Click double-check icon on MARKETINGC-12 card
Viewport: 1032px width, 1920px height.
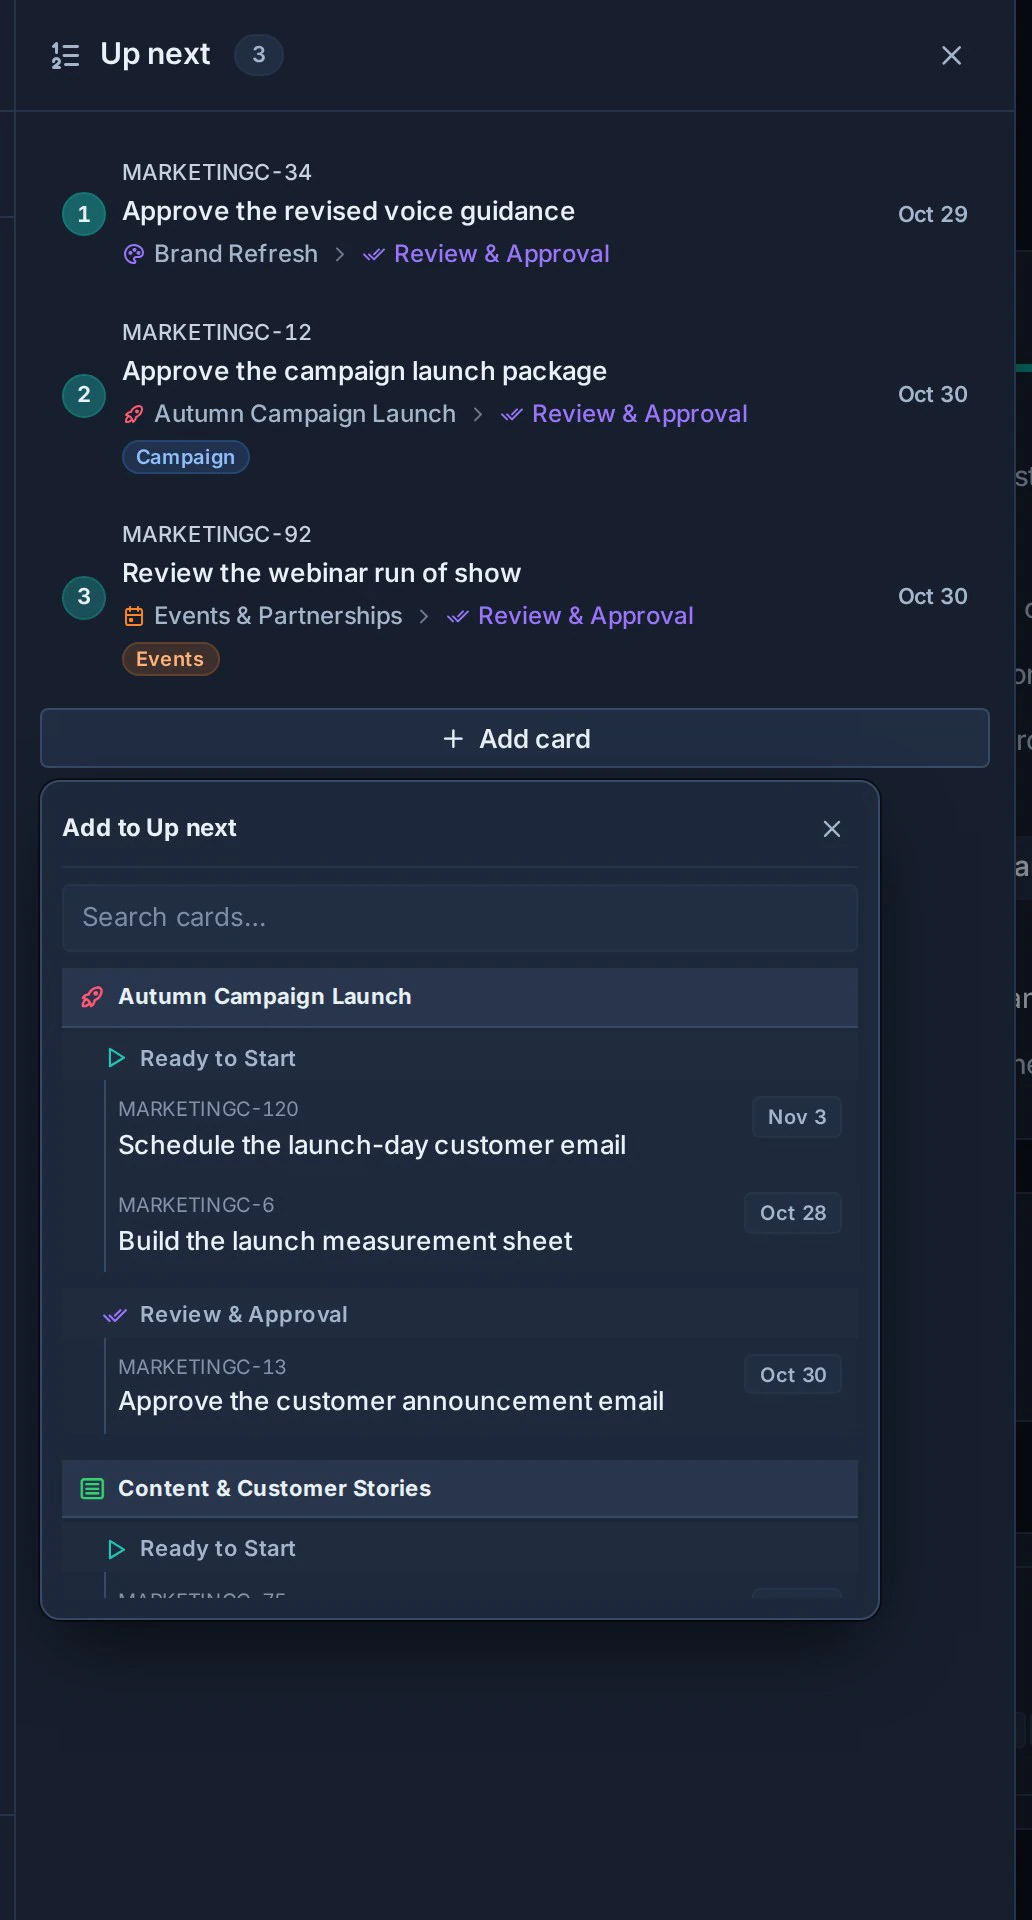(x=511, y=415)
